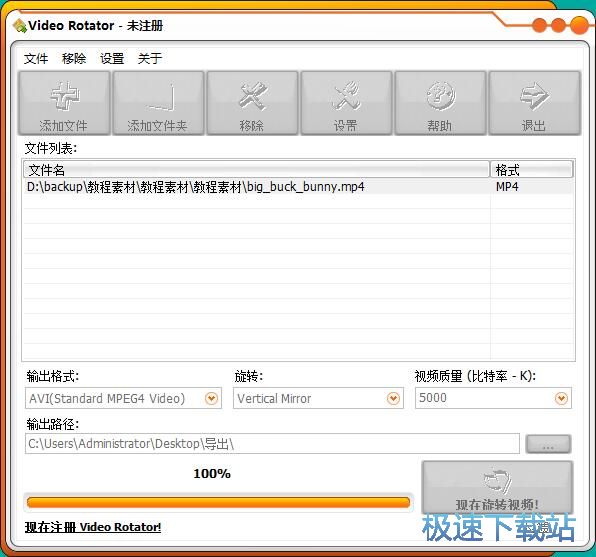The width and height of the screenshot is (596, 557).
Task: Open the 文件 menu
Action: pyautogui.click(x=36, y=59)
